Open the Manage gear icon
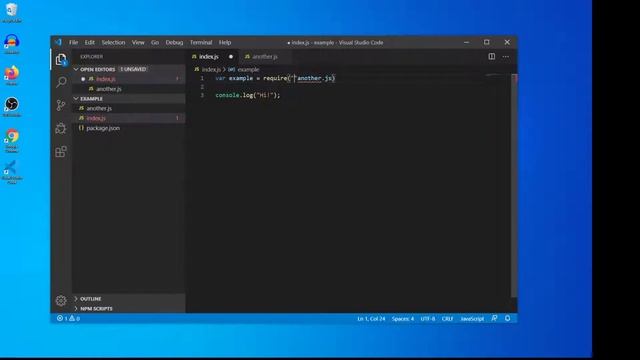The width and height of the screenshot is (640, 360). [x=61, y=301]
